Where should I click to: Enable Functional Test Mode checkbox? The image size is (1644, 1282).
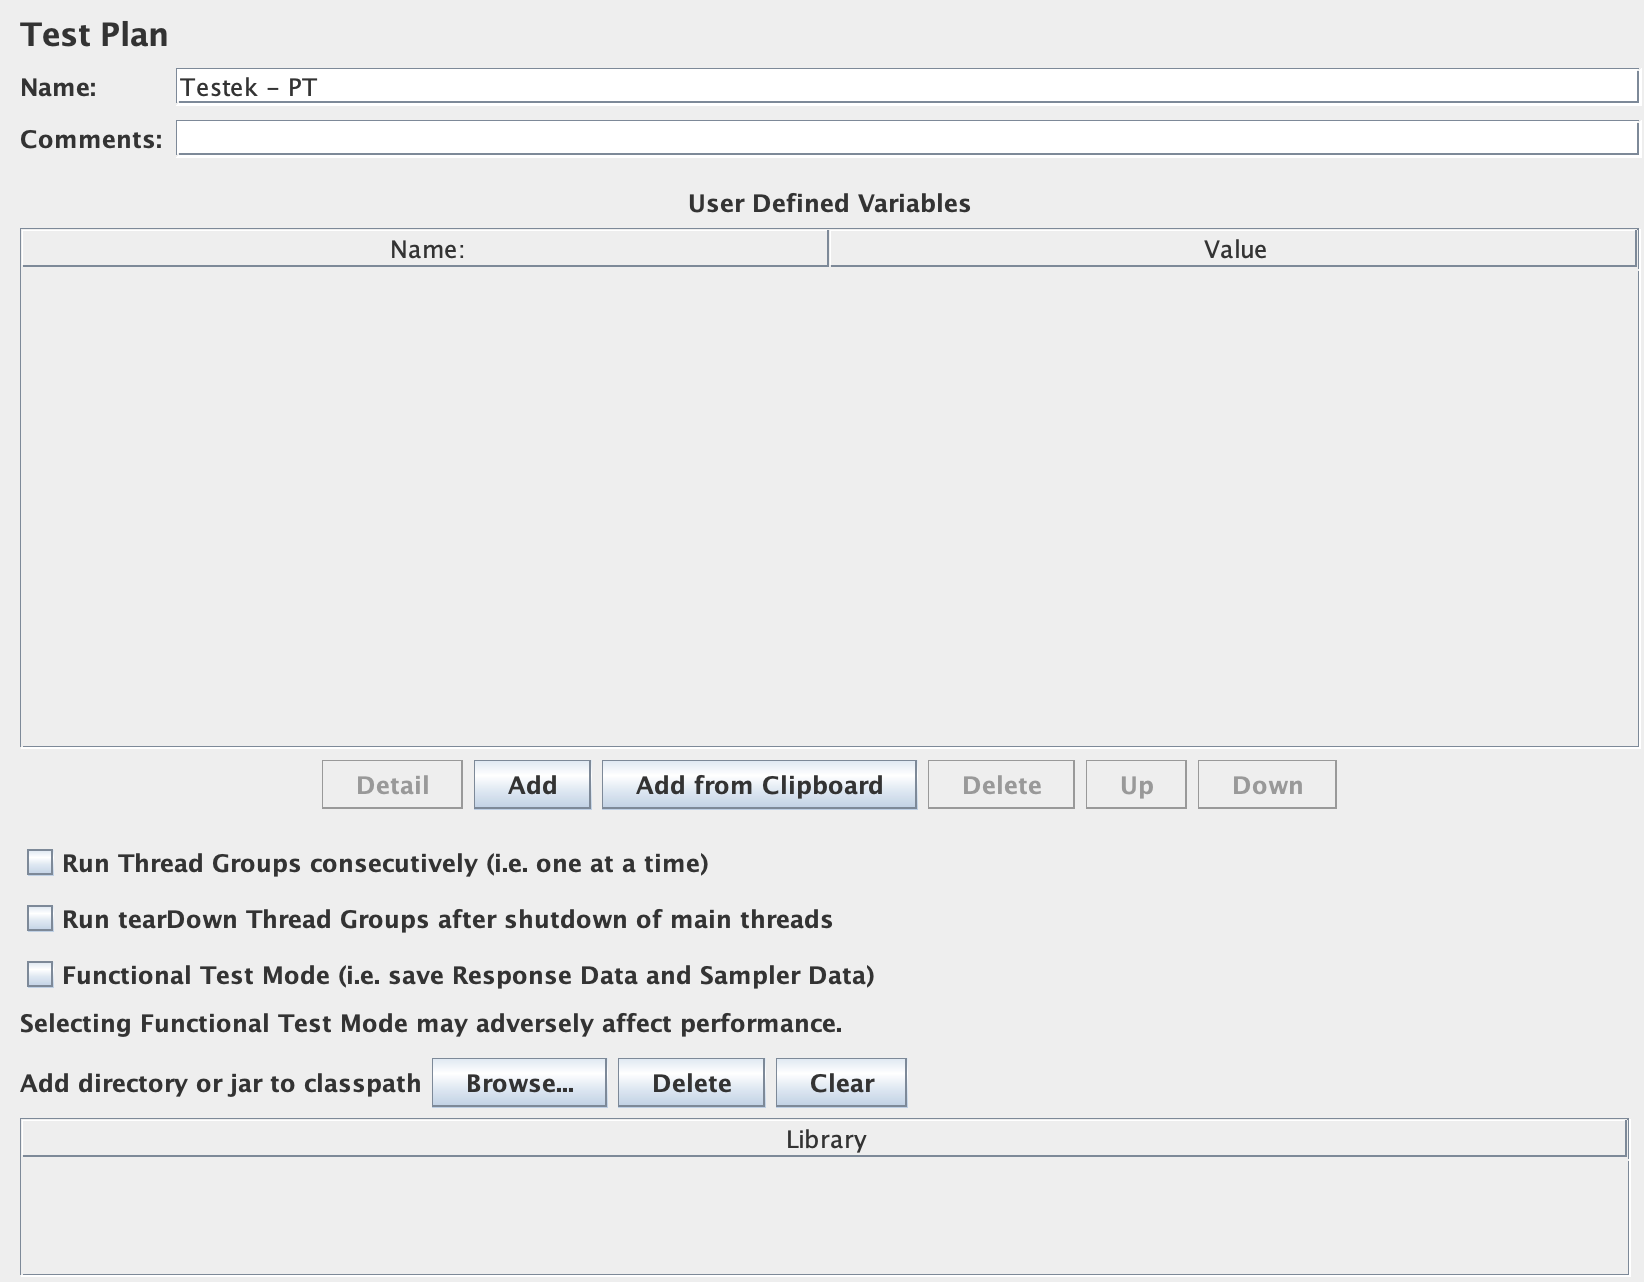(x=40, y=975)
